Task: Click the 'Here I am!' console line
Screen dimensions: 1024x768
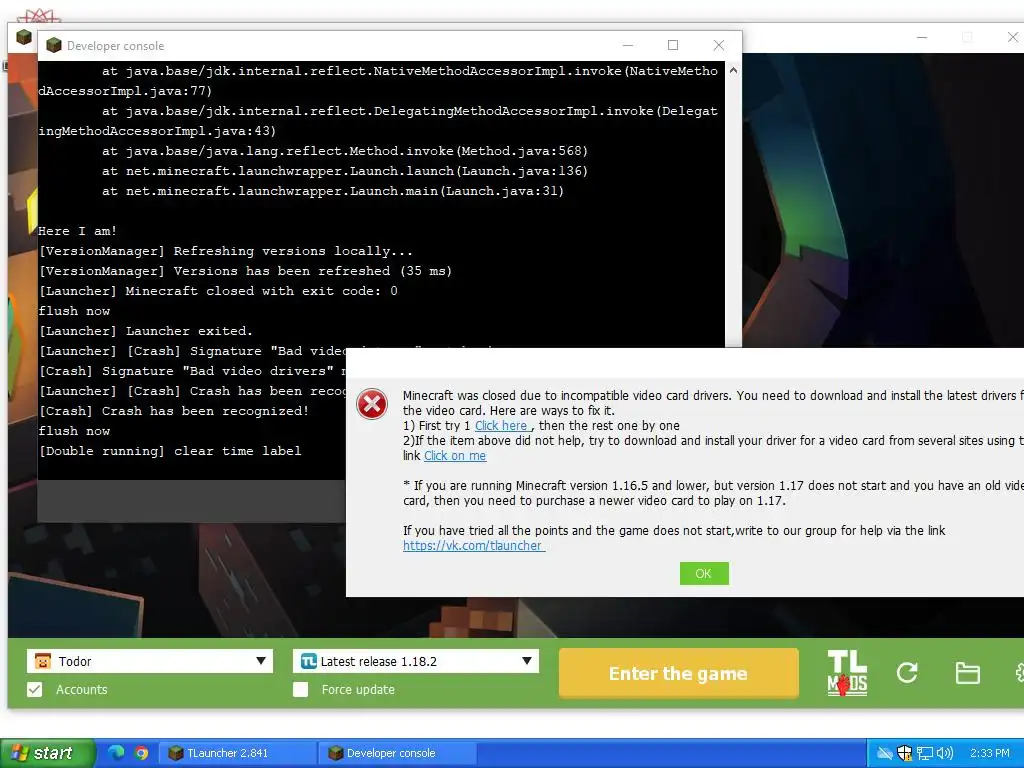Action: pos(78,231)
